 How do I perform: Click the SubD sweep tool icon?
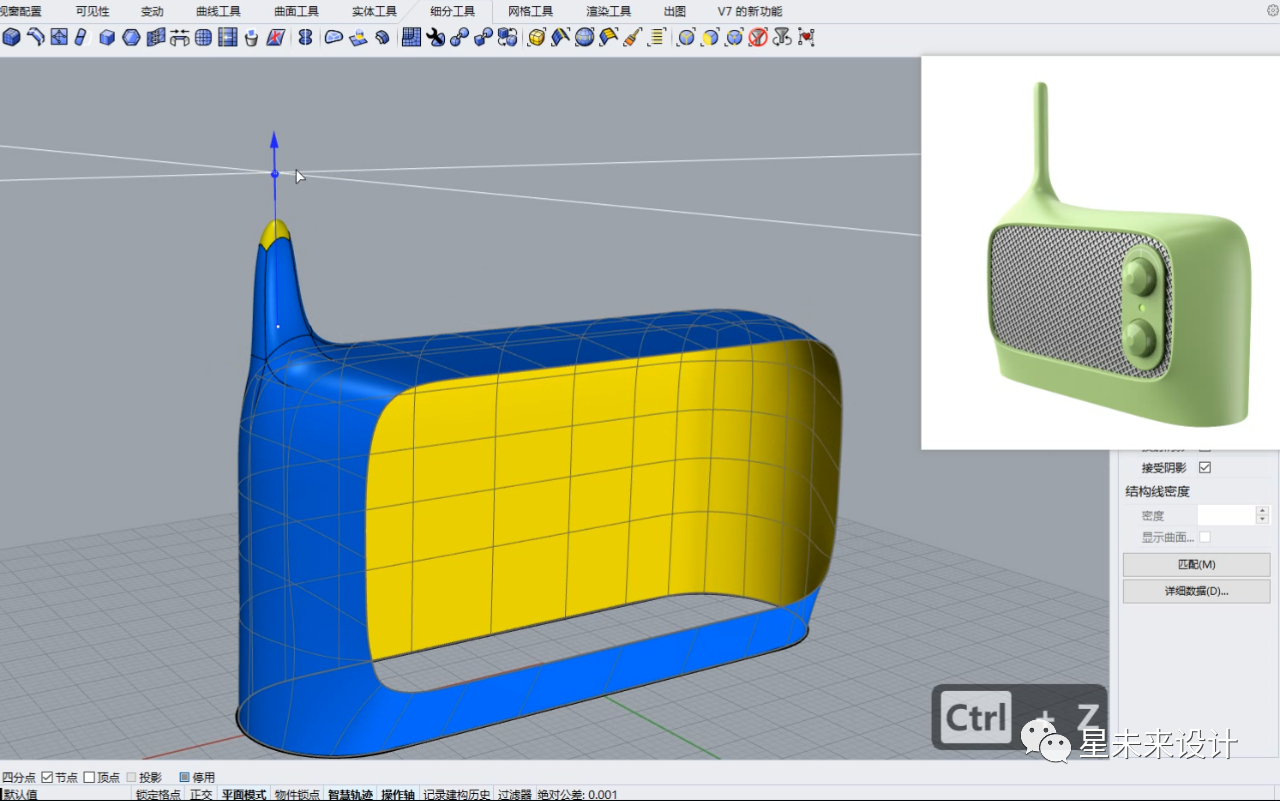(35, 37)
